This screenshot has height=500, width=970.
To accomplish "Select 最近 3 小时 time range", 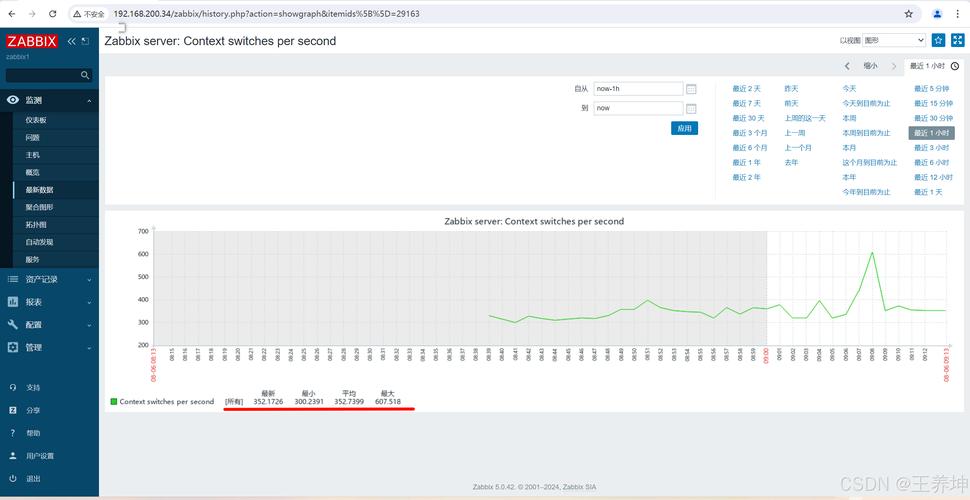I will point(931,148).
